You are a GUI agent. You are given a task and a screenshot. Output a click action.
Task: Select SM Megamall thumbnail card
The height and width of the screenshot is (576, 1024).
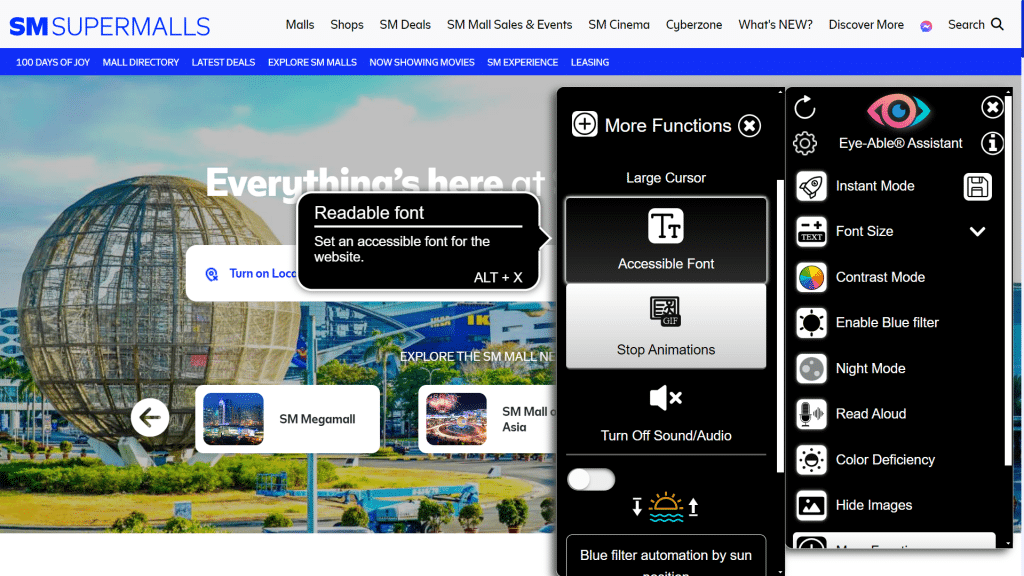click(287, 419)
